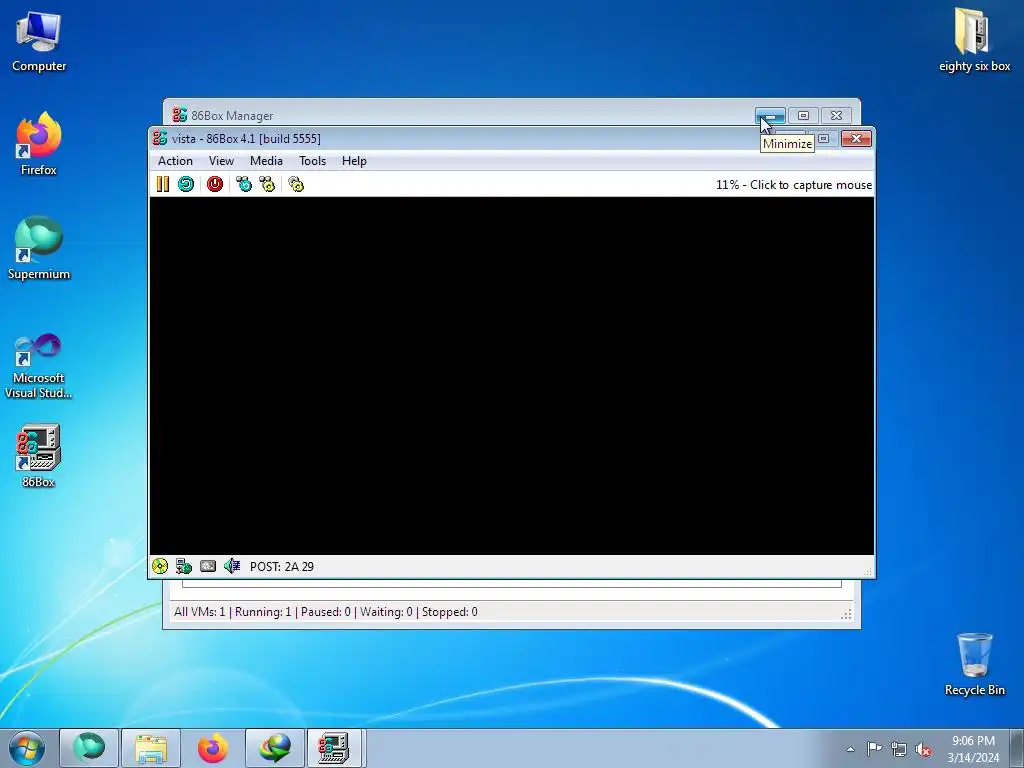Image resolution: width=1024 pixels, height=768 pixels.
Task: Open the View menu
Action: pyautogui.click(x=221, y=161)
